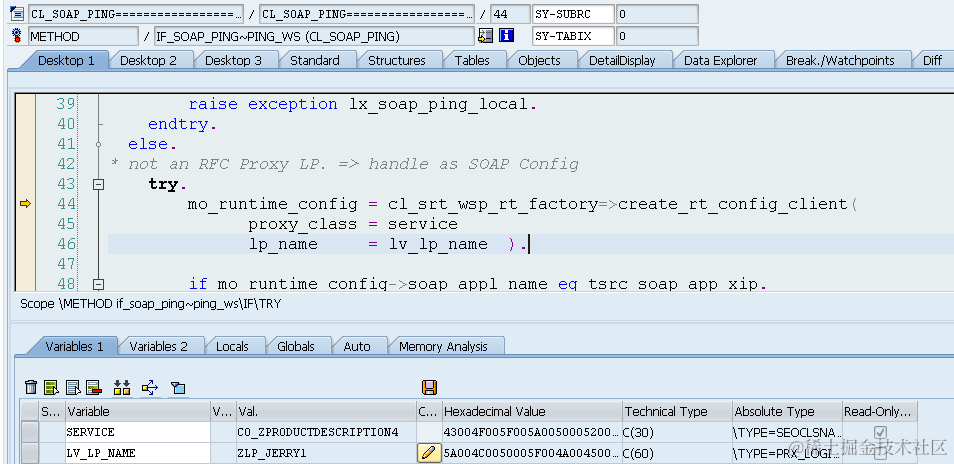Switch to the Desktop 2 tab

(x=148, y=60)
